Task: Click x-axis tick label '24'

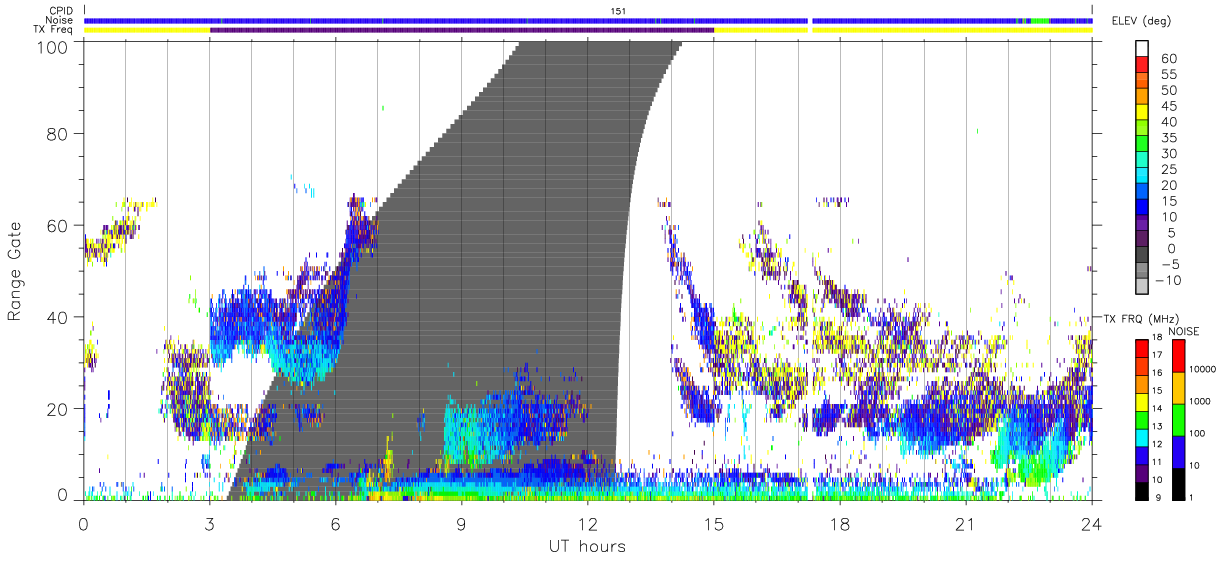Action: 1092,525
